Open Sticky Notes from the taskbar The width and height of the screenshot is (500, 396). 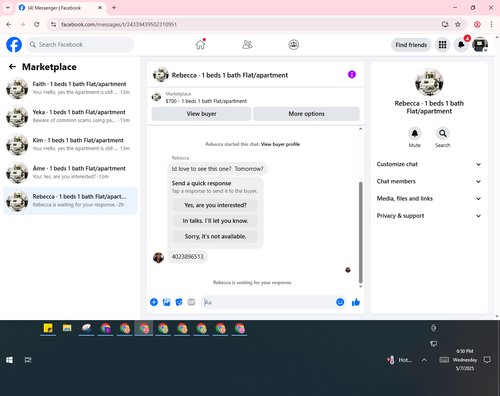coord(48,328)
